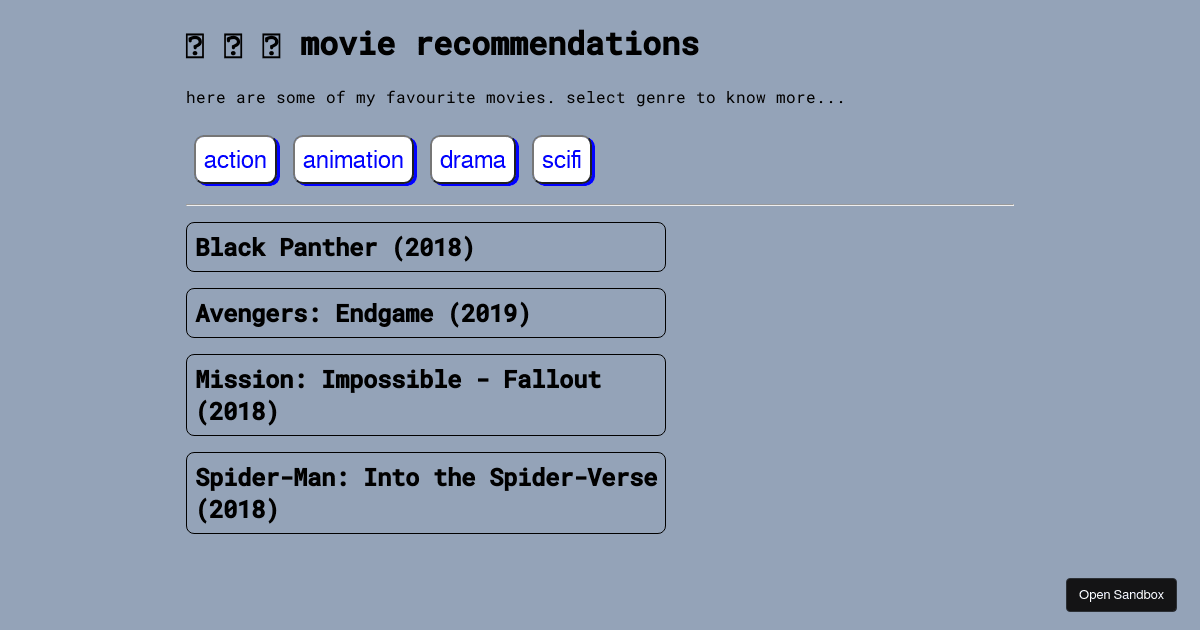
Task: Click the movie recommendations heading
Action: coord(498,43)
